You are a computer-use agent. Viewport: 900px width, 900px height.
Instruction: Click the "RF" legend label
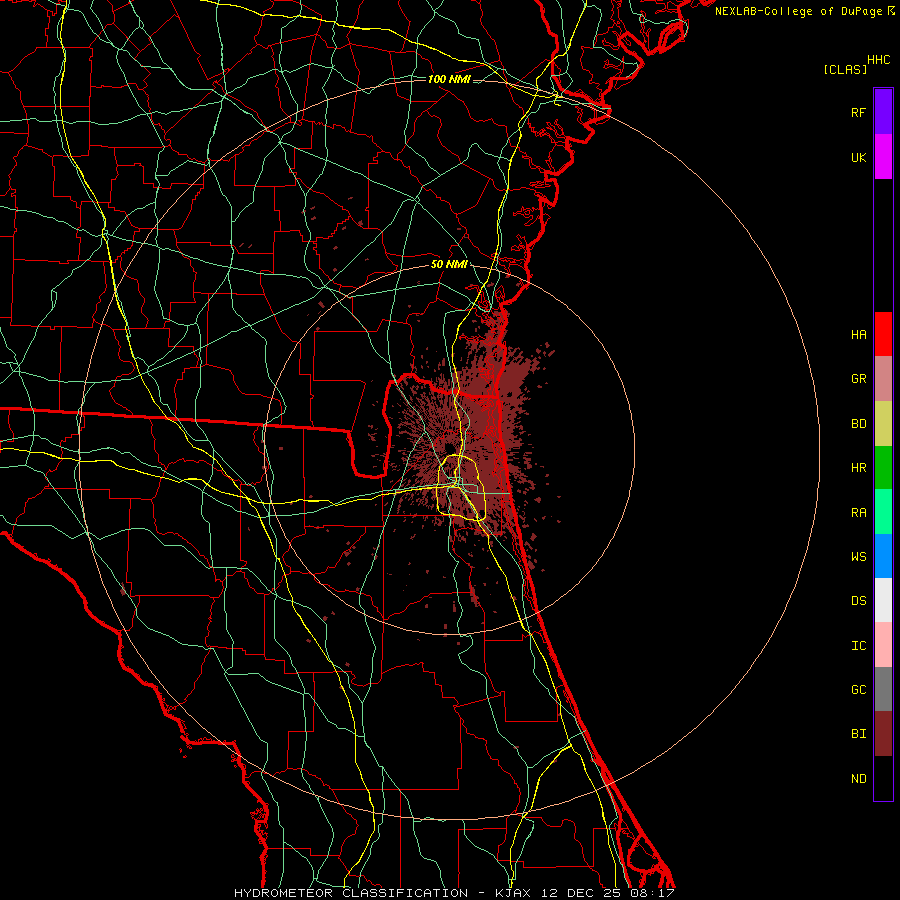pos(858,113)
